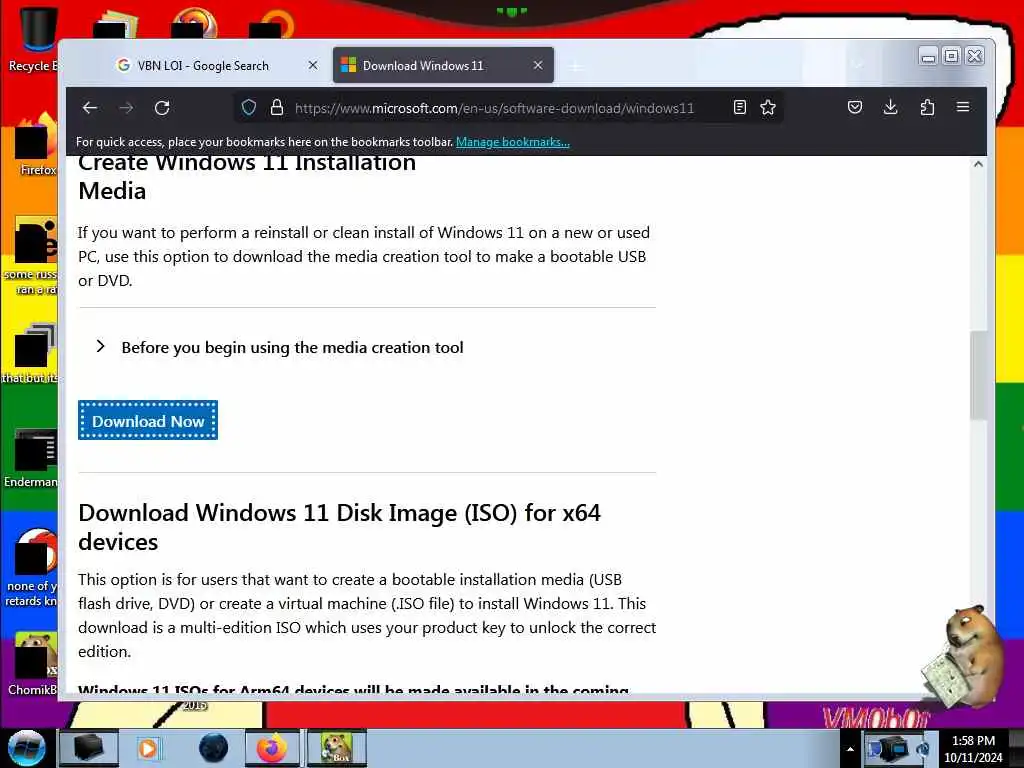Open the clock showing 1:58 PM
Image resolution: width=1024 pixels, height=768 pixels.
coord(973,748)
